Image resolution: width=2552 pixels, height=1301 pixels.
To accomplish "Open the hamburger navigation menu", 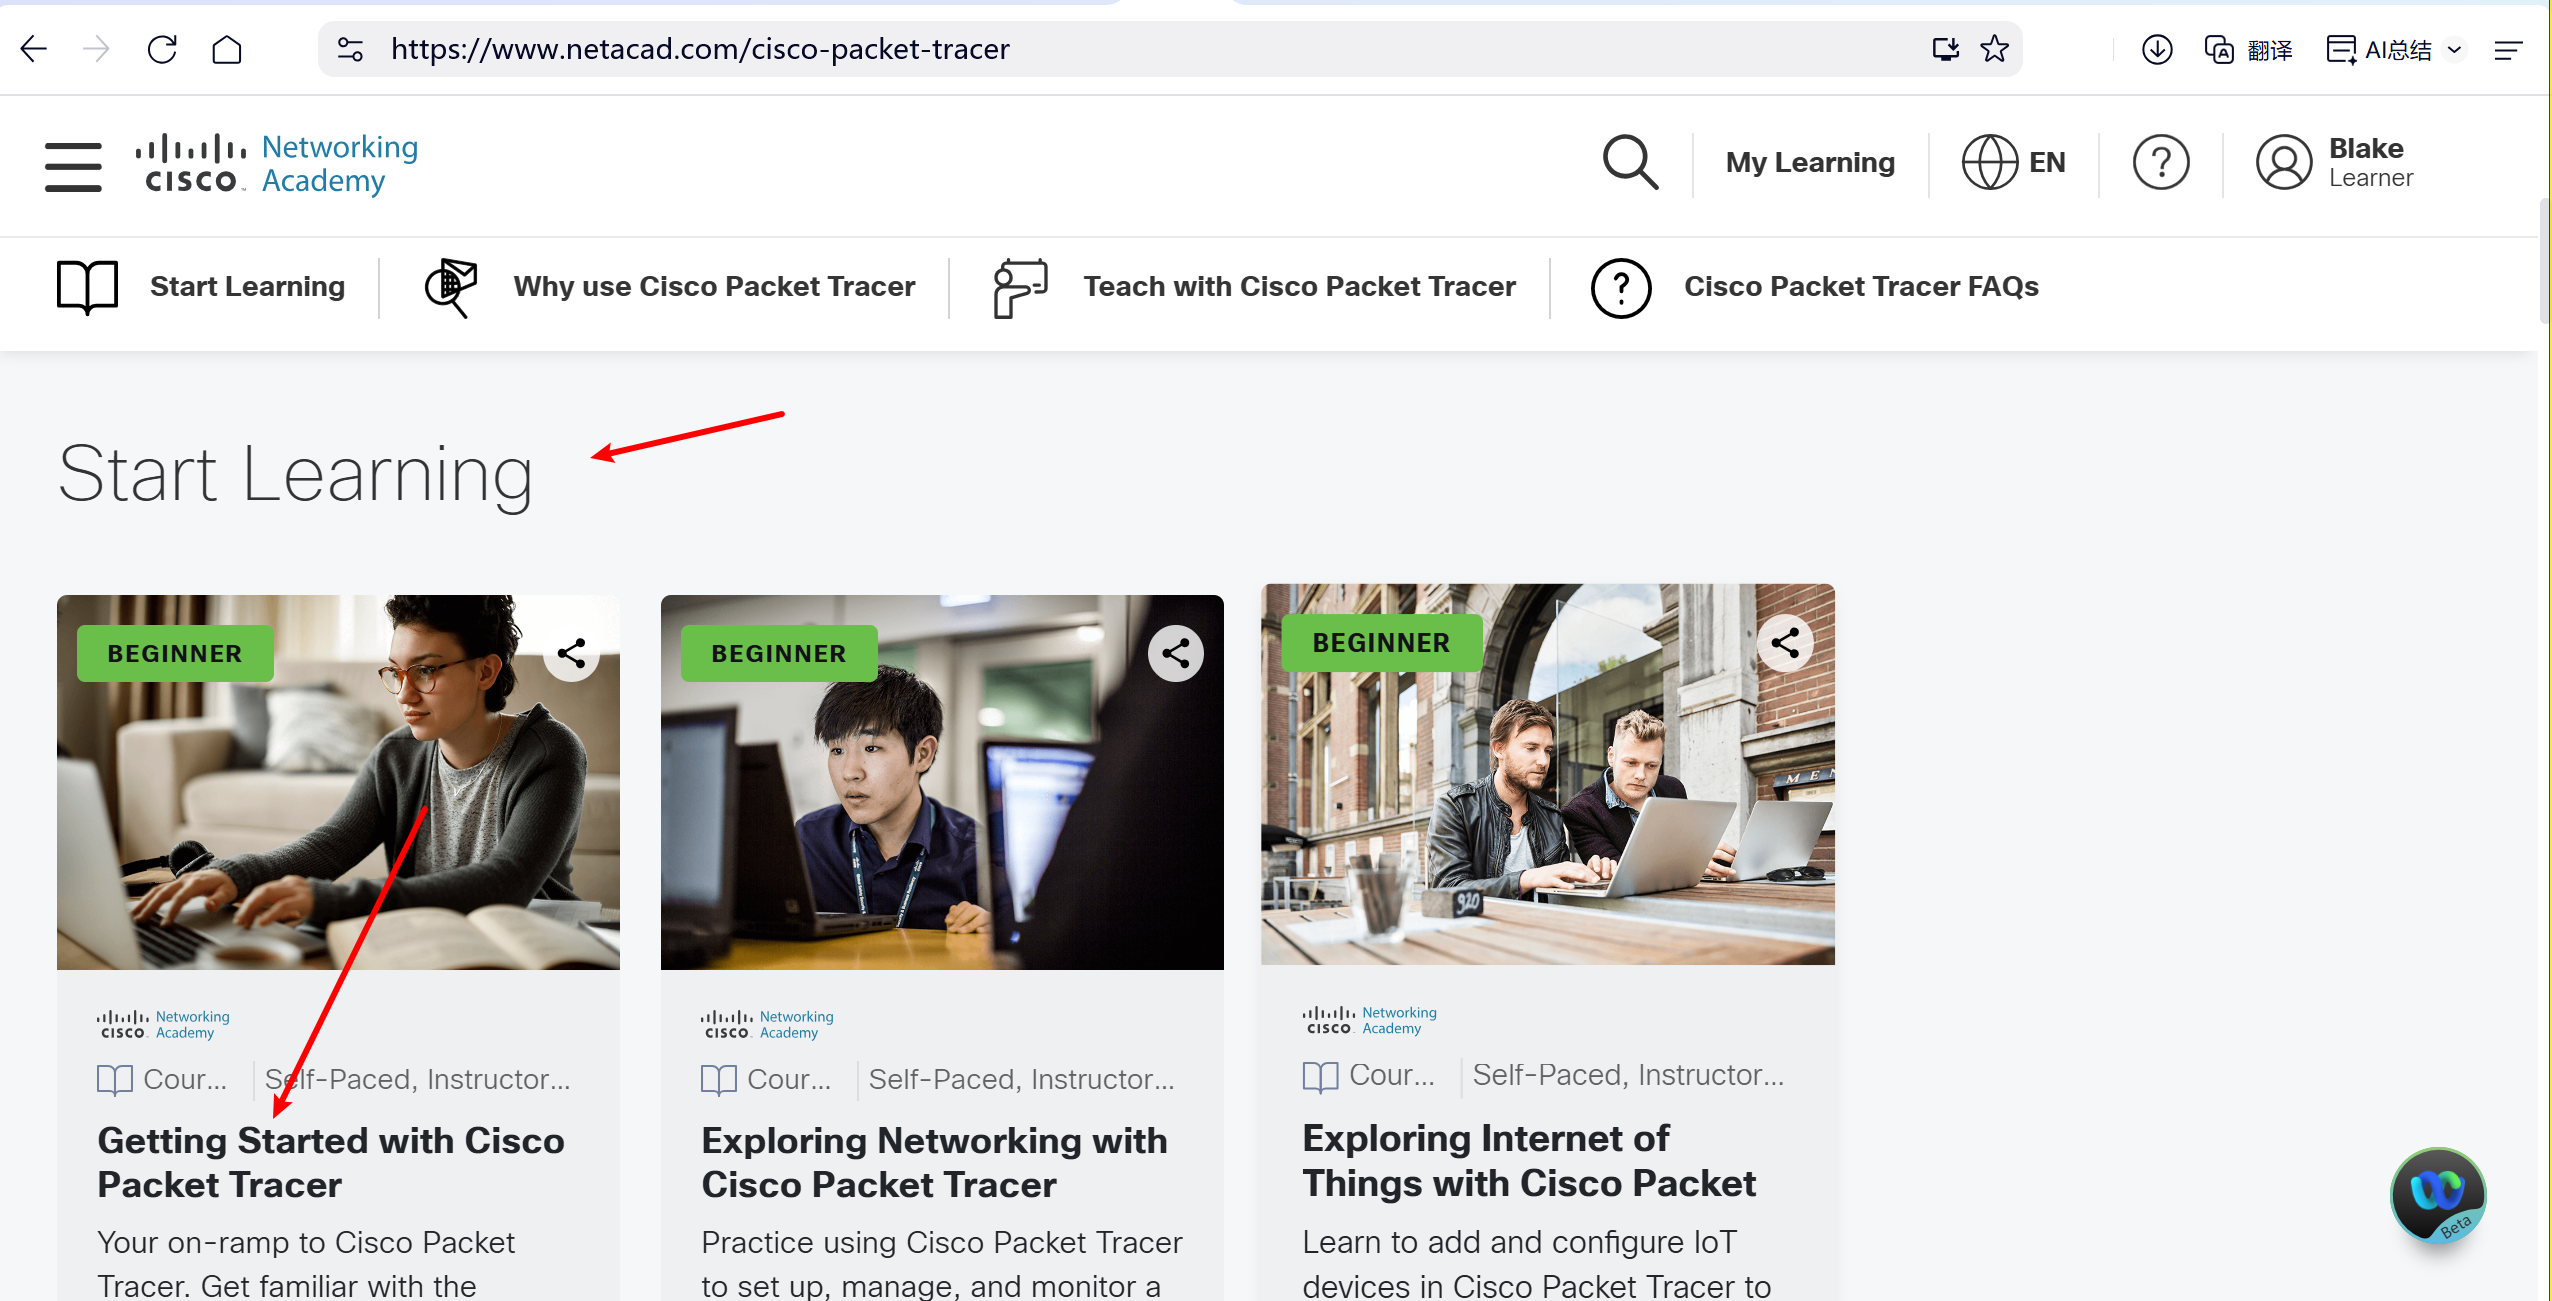I will (73, 166).
